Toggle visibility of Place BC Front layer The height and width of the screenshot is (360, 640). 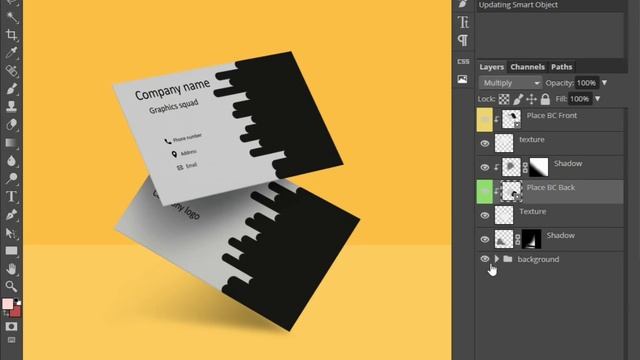coord(484,120)
